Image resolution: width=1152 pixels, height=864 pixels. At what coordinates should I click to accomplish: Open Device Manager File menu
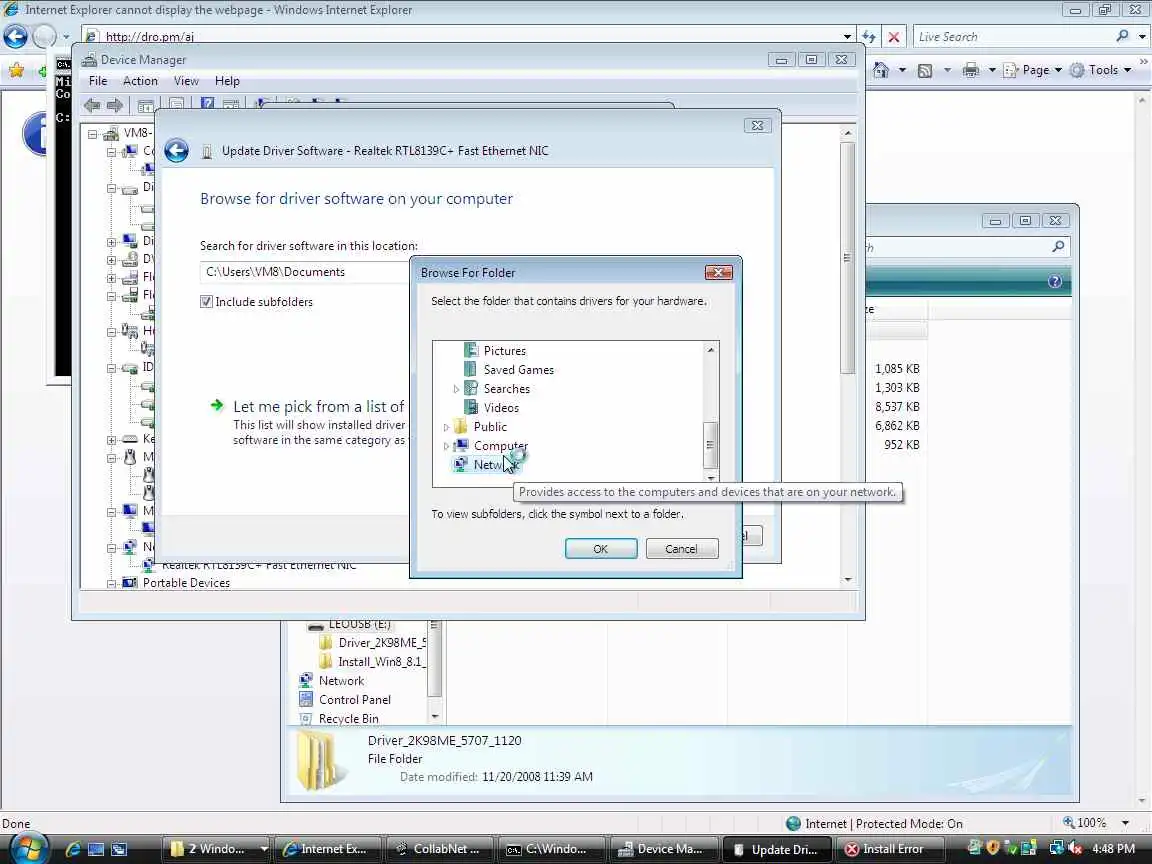98,81
